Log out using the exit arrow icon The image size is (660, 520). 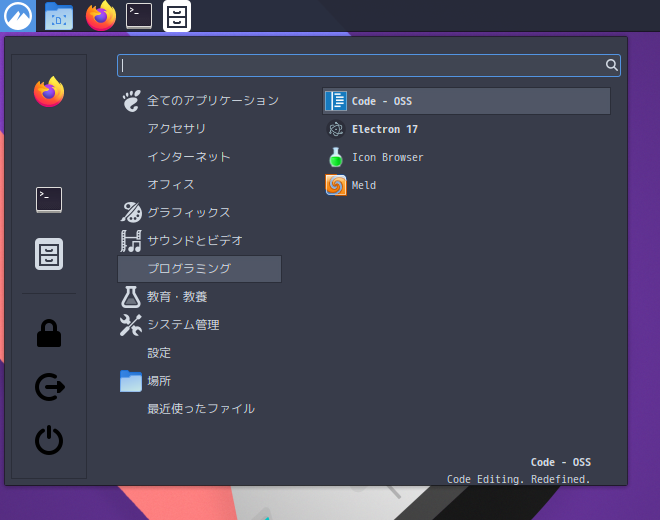coord(49,387)
